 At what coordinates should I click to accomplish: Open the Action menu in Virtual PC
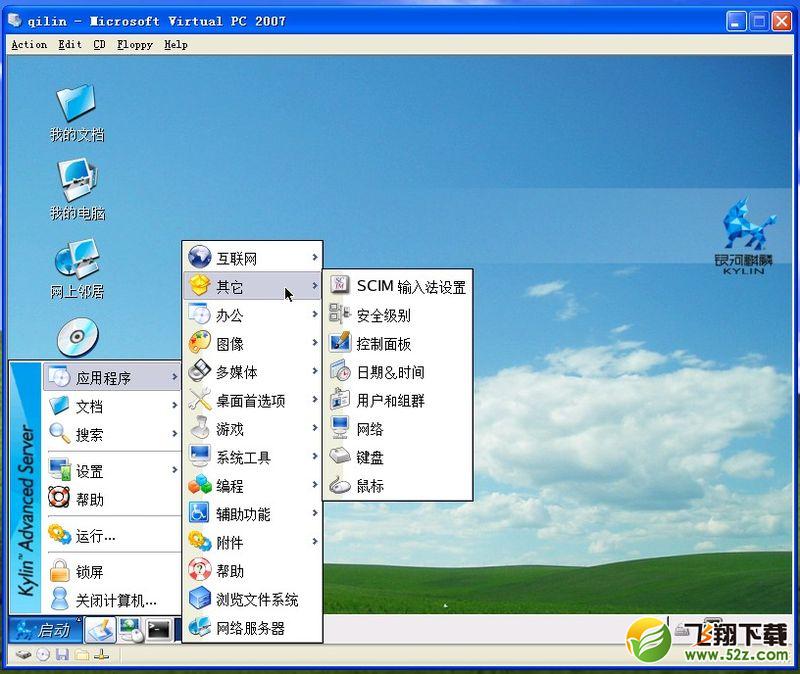[29, 45]
